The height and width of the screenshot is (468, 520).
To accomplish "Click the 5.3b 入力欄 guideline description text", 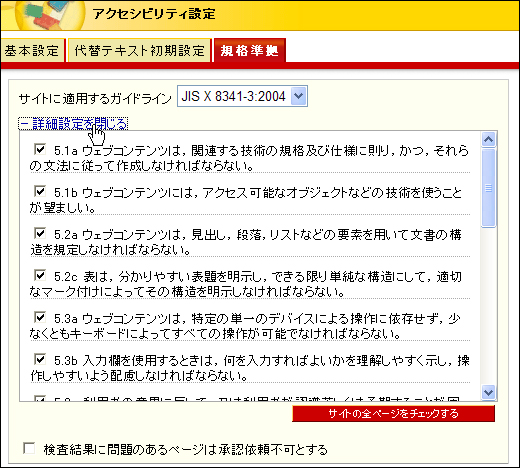I will [249, 368].
